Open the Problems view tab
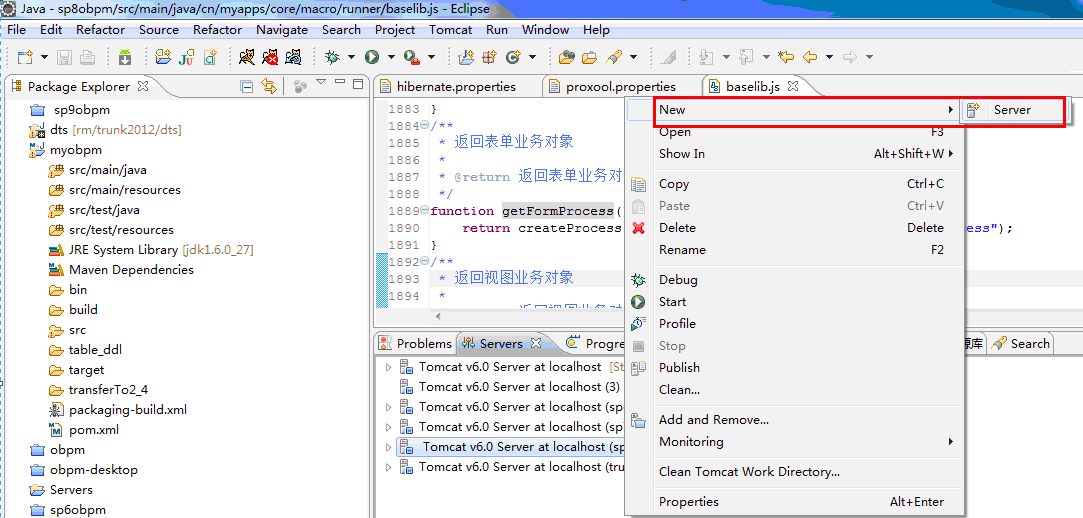This screenshot has height=518, width=1083. pos(415,343)
